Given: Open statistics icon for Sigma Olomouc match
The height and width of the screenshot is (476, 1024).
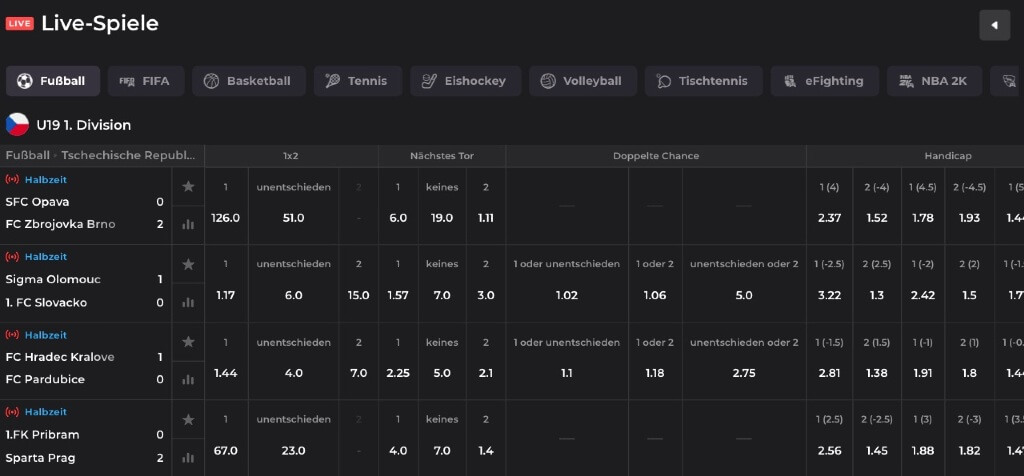Looking at the screenshot, I should pos(188,302).
